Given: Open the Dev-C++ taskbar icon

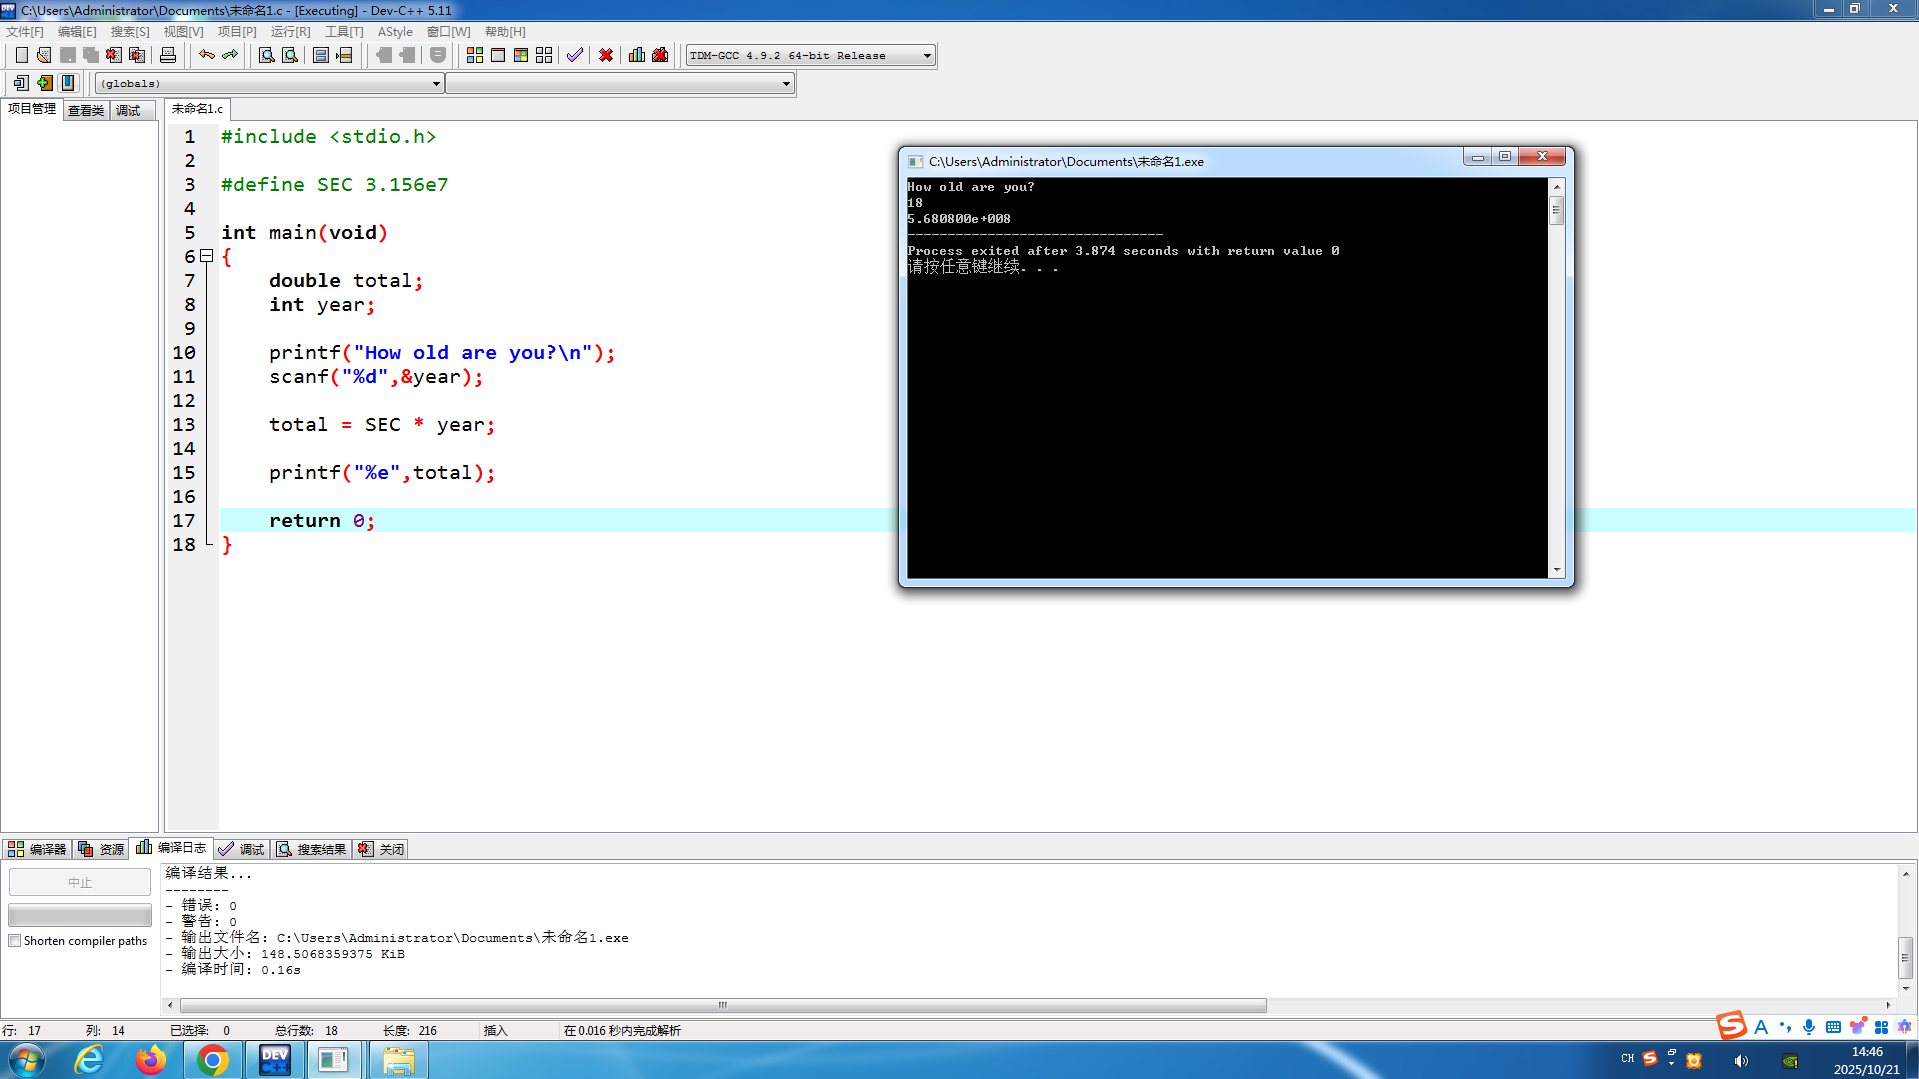Looking at the screenshot, I should [274, 1060].
